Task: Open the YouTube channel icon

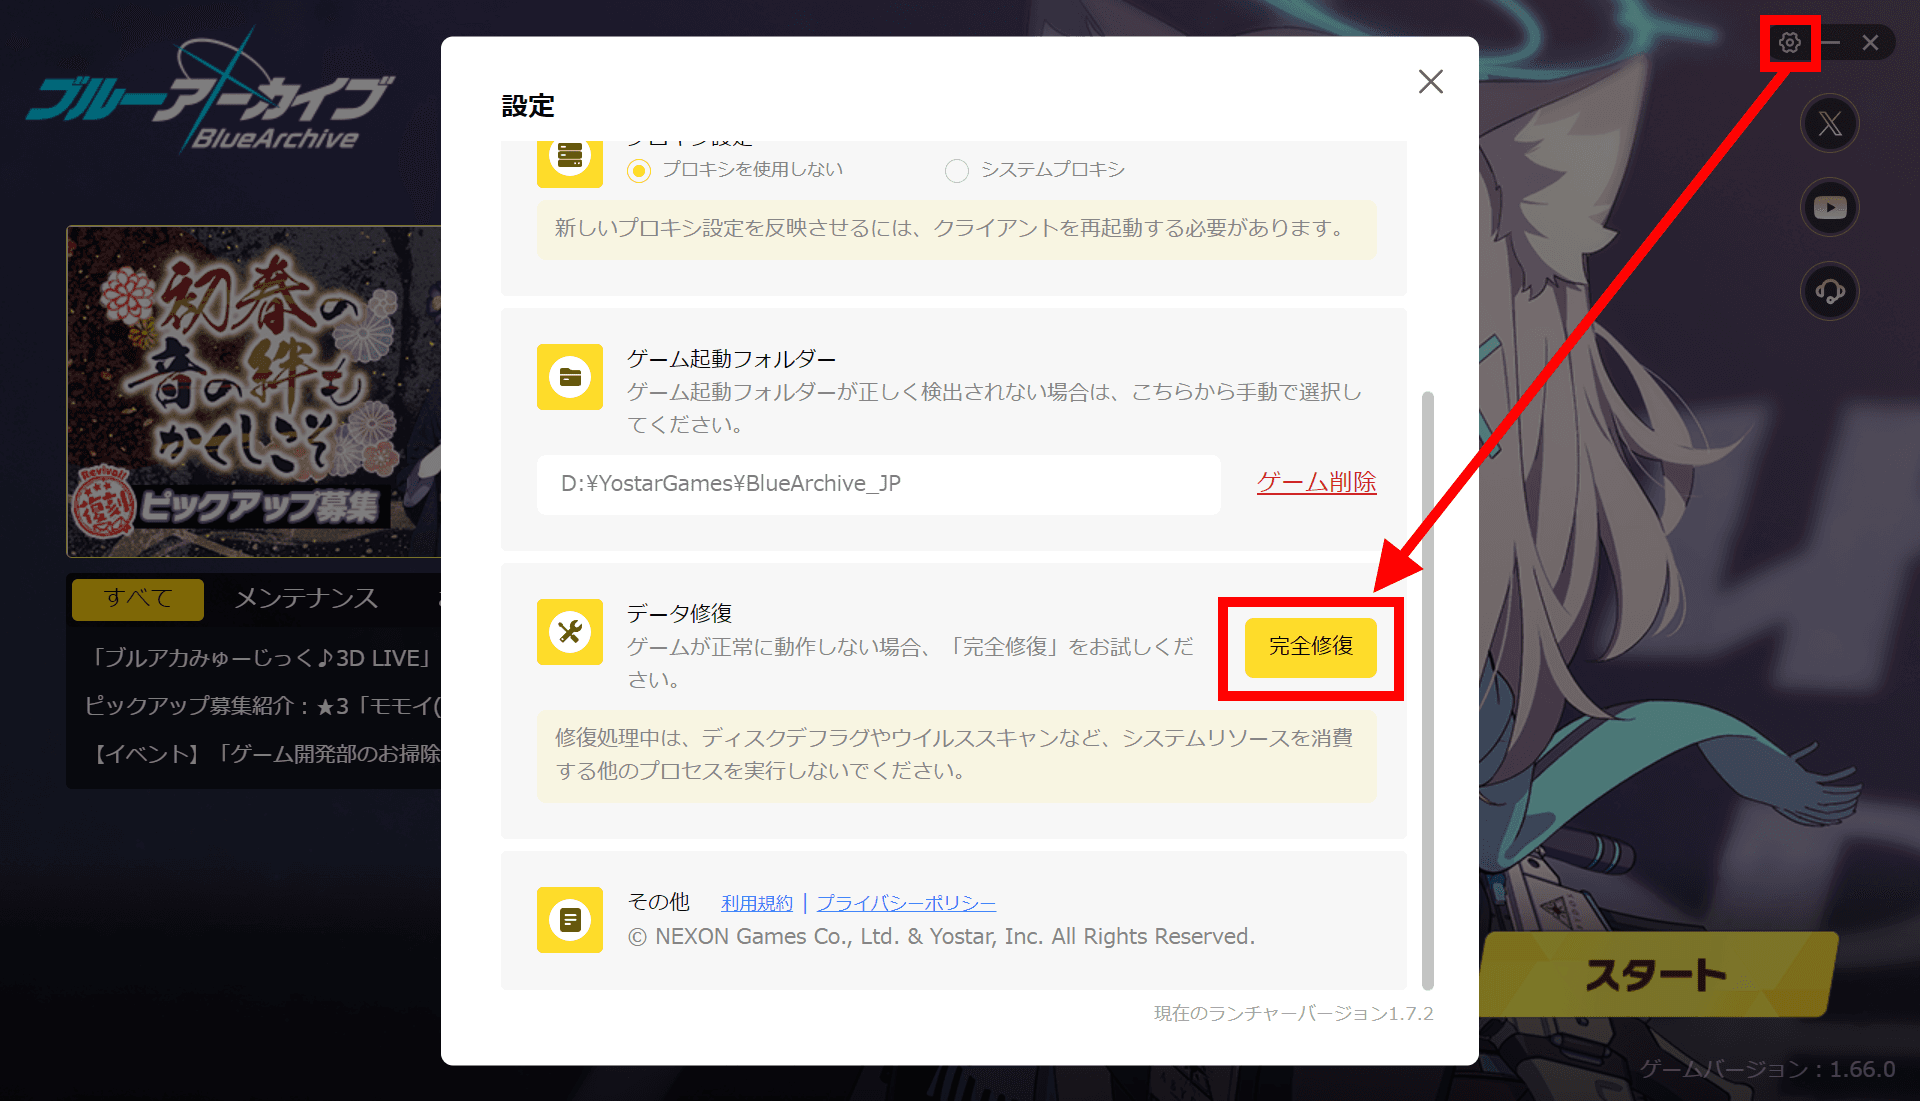Action: coord(1830,208)
